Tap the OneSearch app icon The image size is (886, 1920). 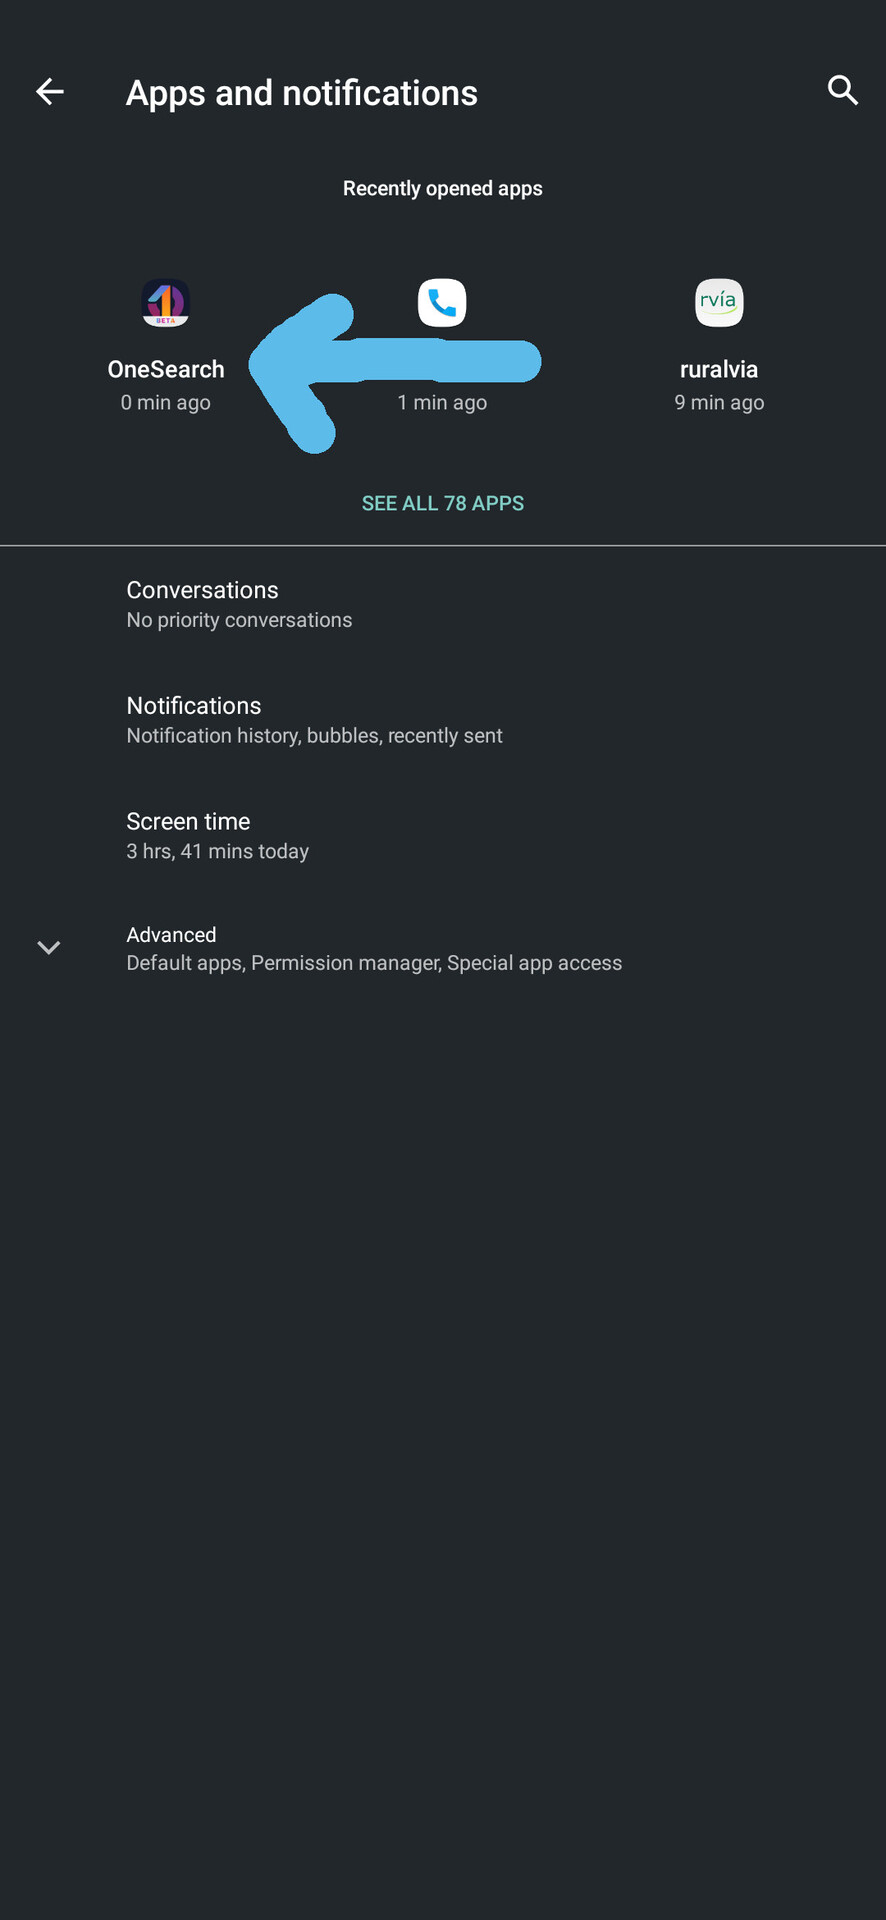166,302
